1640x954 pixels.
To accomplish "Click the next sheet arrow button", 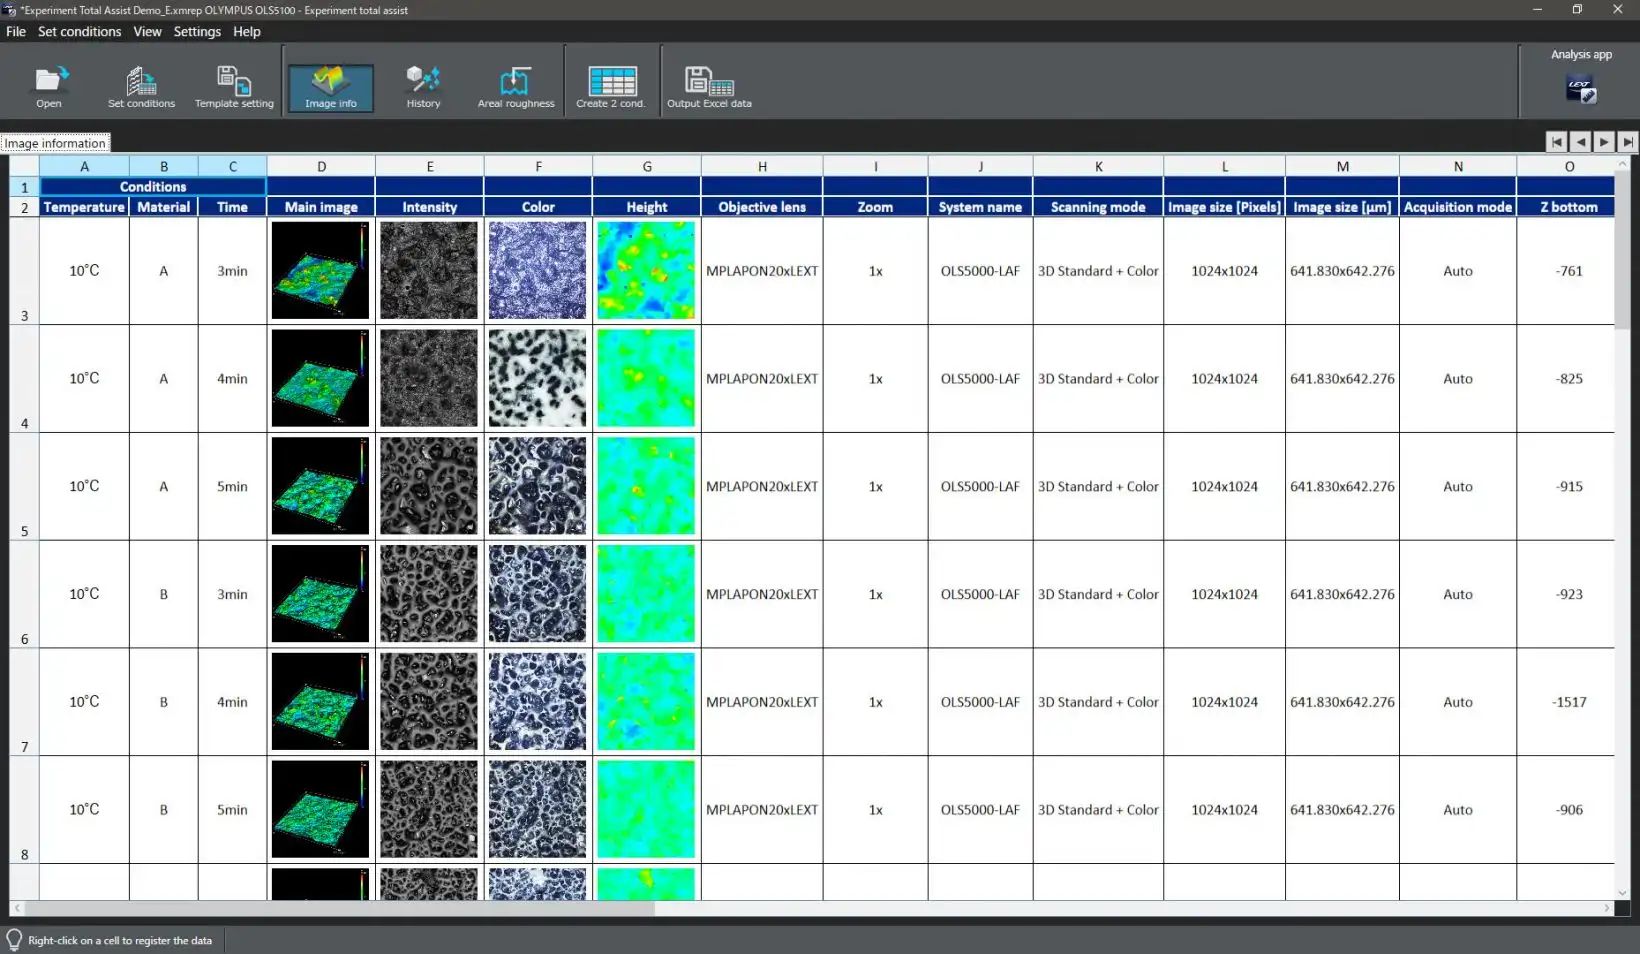I will click(x=1604, y=142).
